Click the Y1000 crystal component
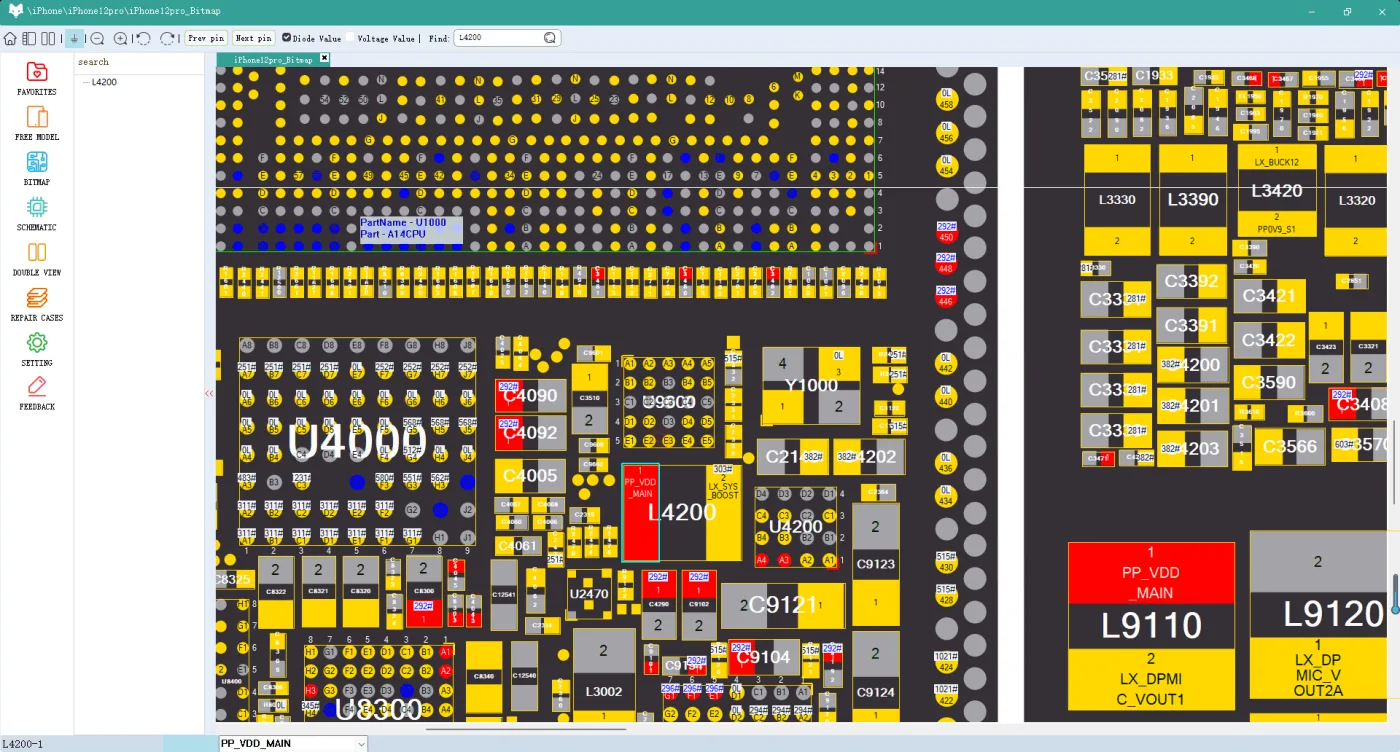 click(811, 385)
